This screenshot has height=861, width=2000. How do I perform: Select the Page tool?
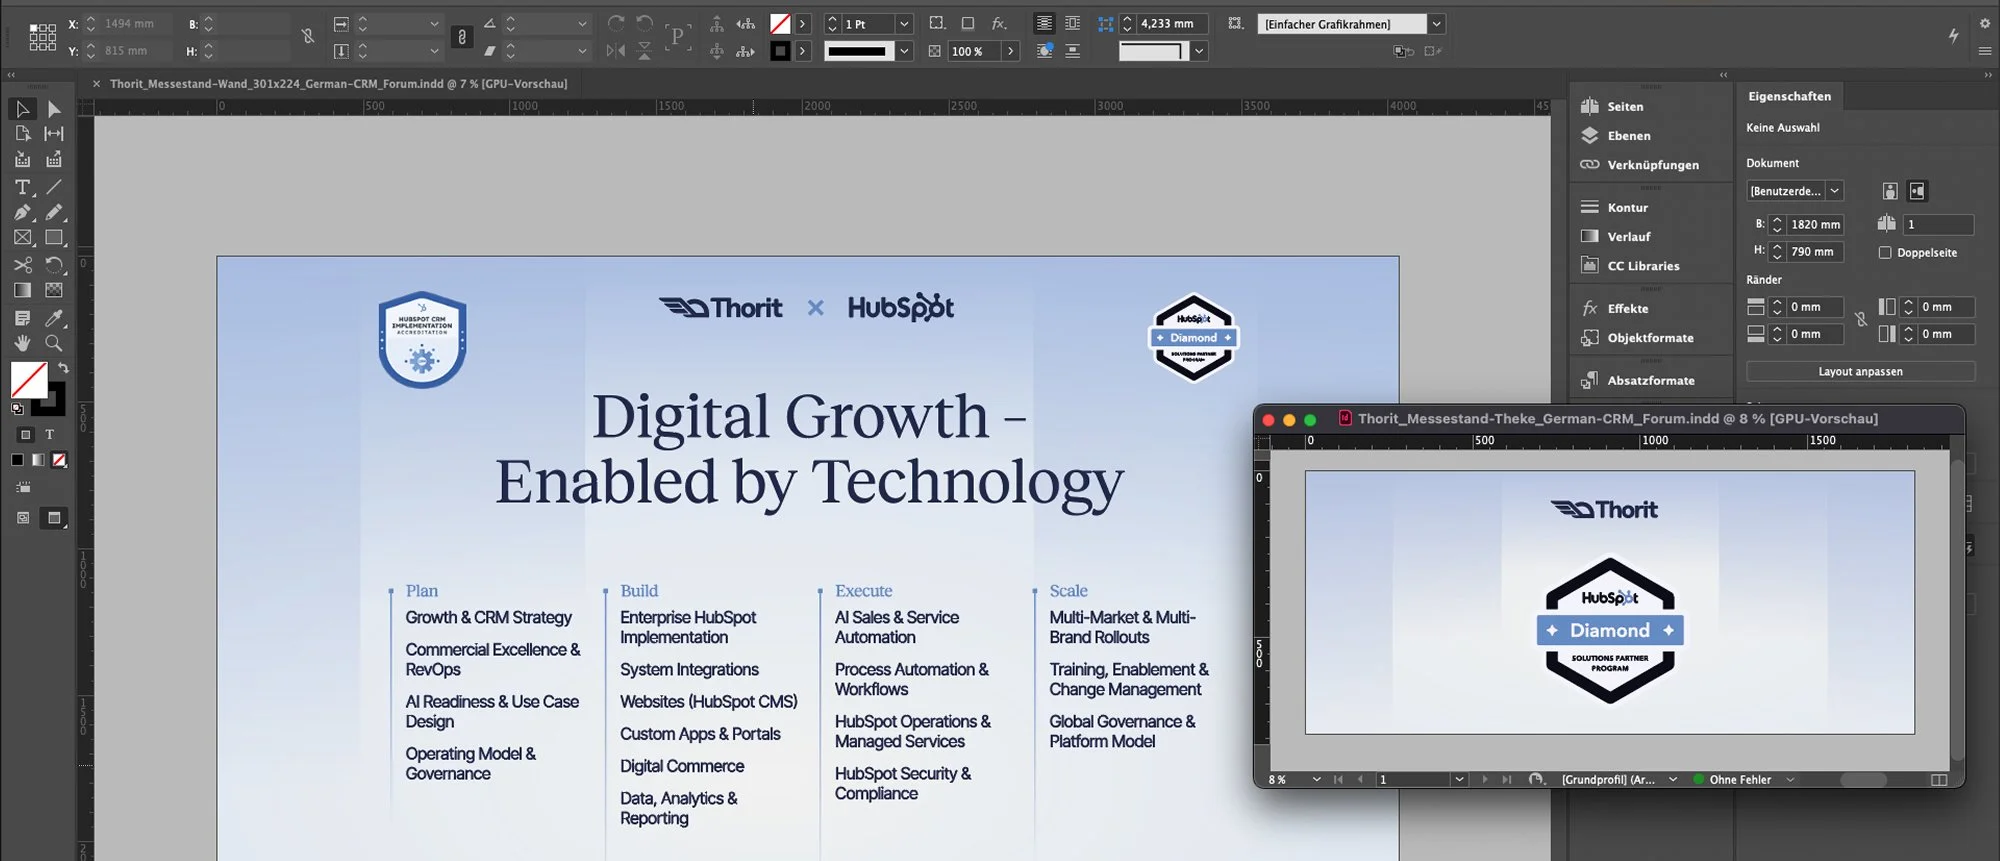(22, 133)
